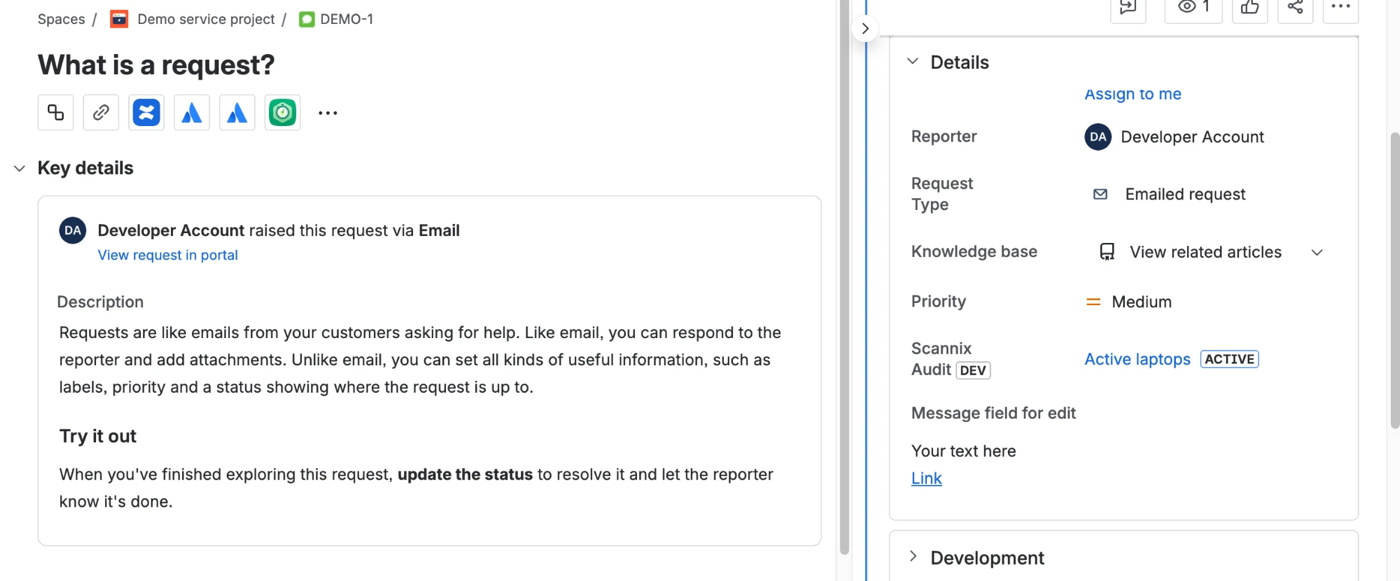Click the main content vertical scrollbar
Image resolution: width=1400 pixels, height=581 pixels.
click(x=844, y=277)
